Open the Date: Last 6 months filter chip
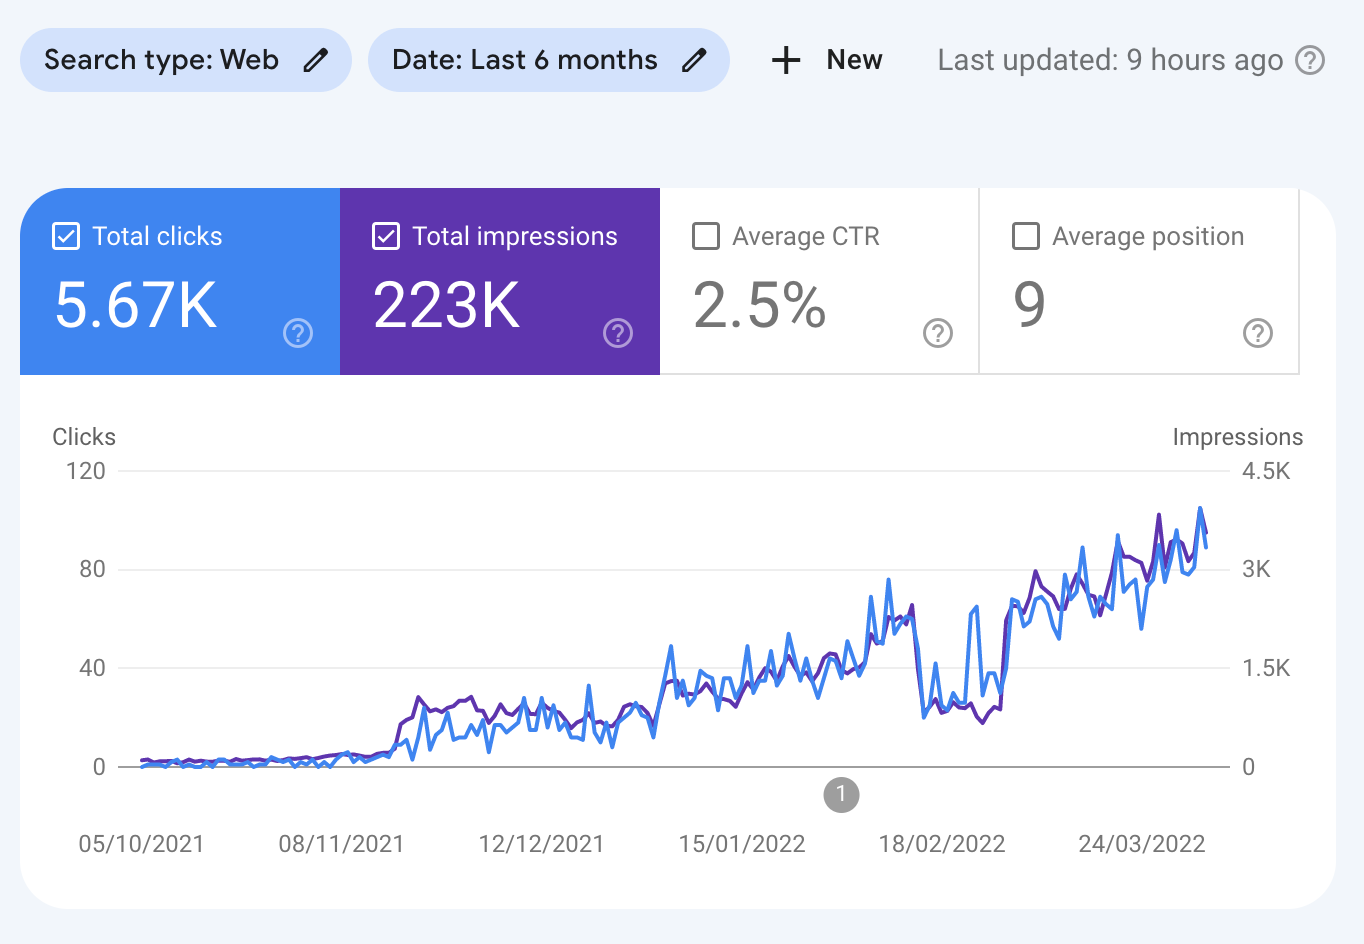This screenshot has width=1364, height=944. pyautogui.click(x=549, y=60)
